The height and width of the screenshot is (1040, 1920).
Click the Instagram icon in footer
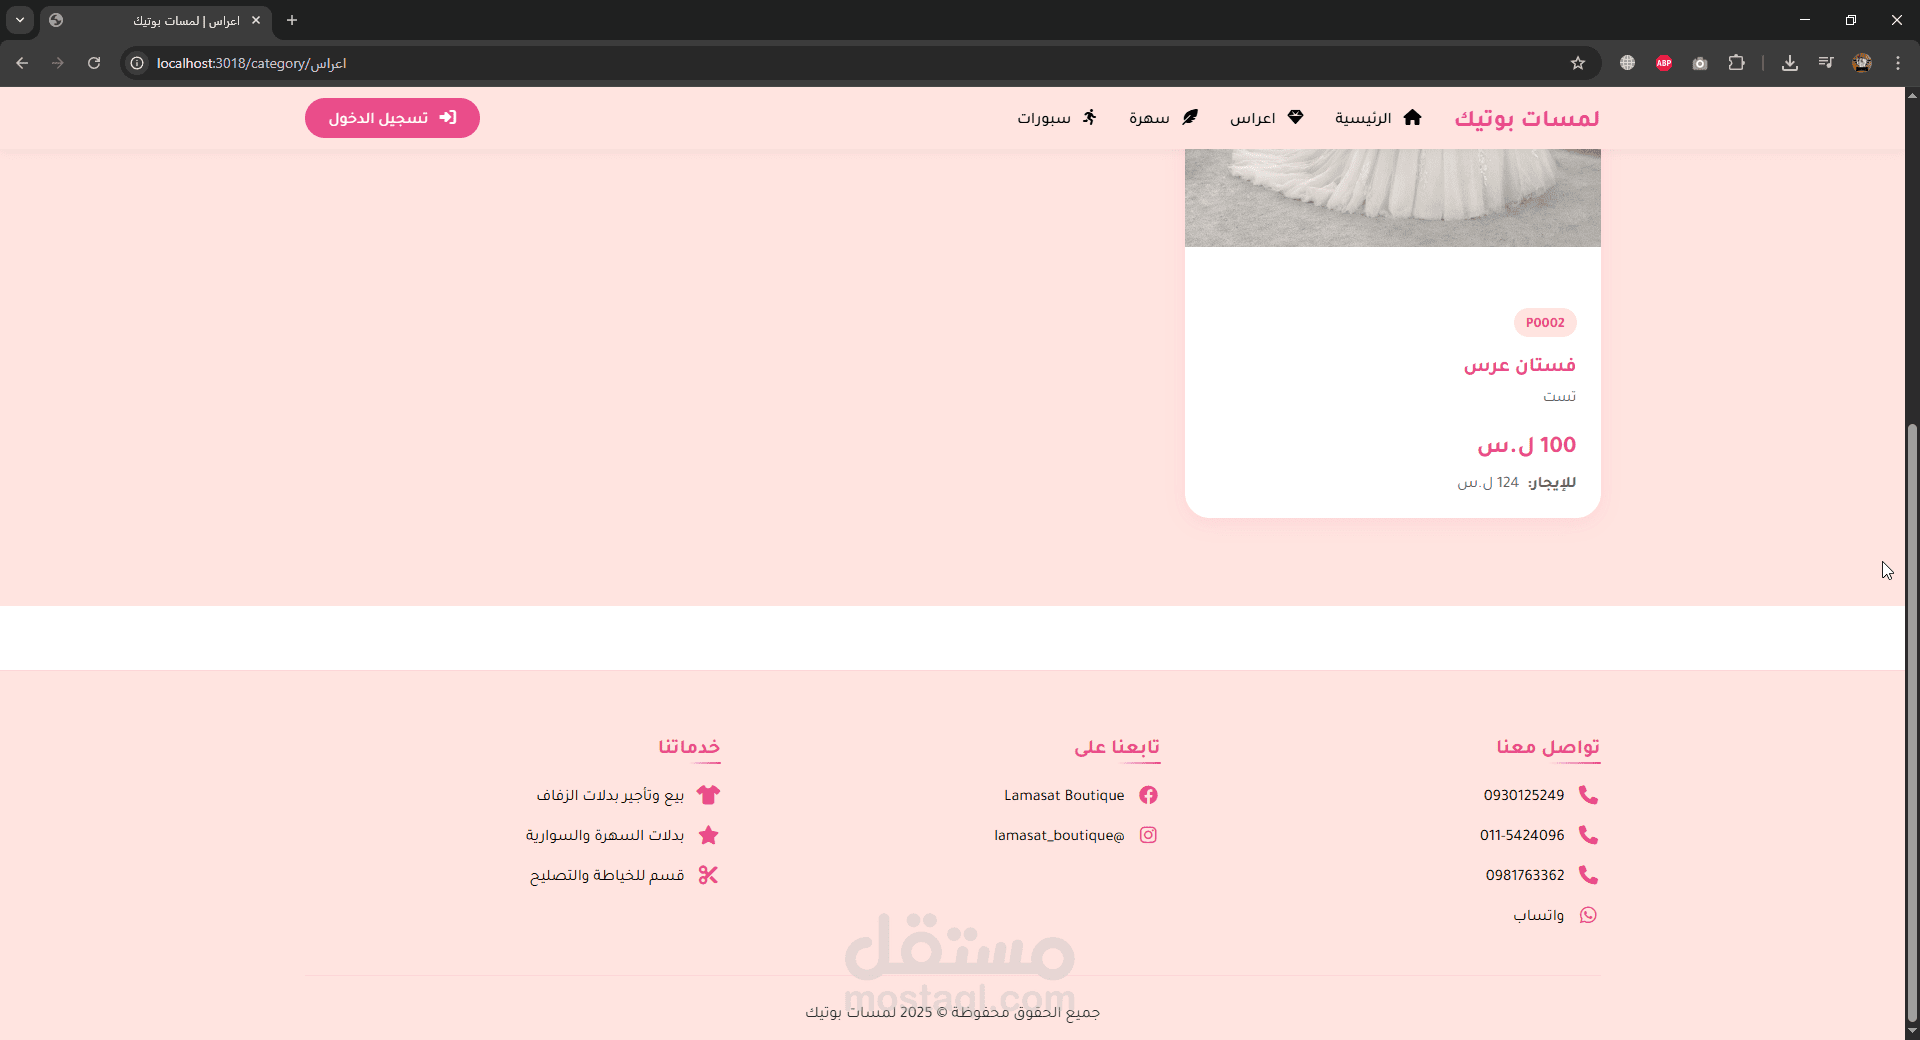[x=1148, y=835]
